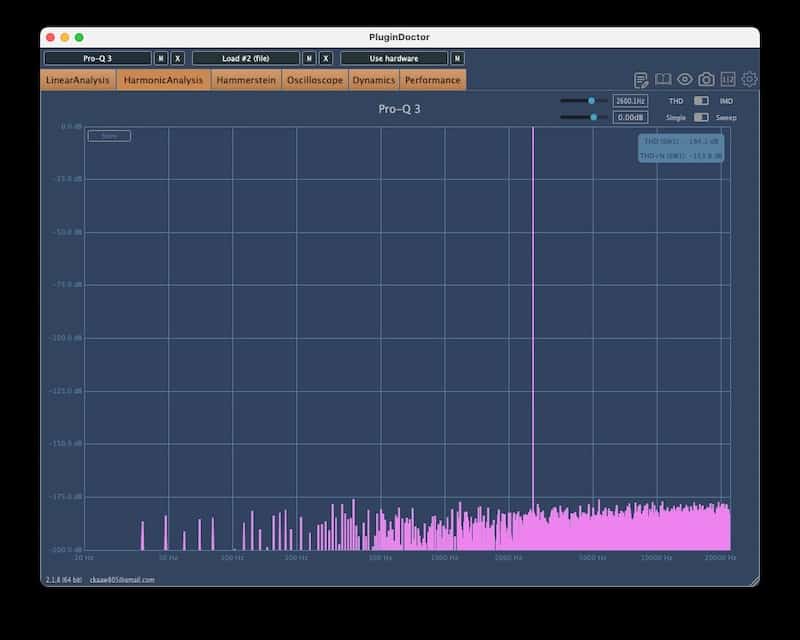Viewport: 800px width, 640px height.
Task: Click the frequency slider handle
Action: point(591,101)
